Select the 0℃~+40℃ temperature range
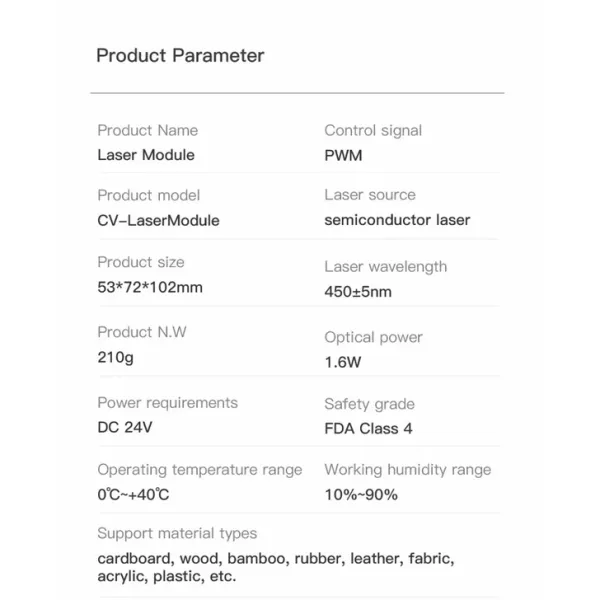 (133, 494)
